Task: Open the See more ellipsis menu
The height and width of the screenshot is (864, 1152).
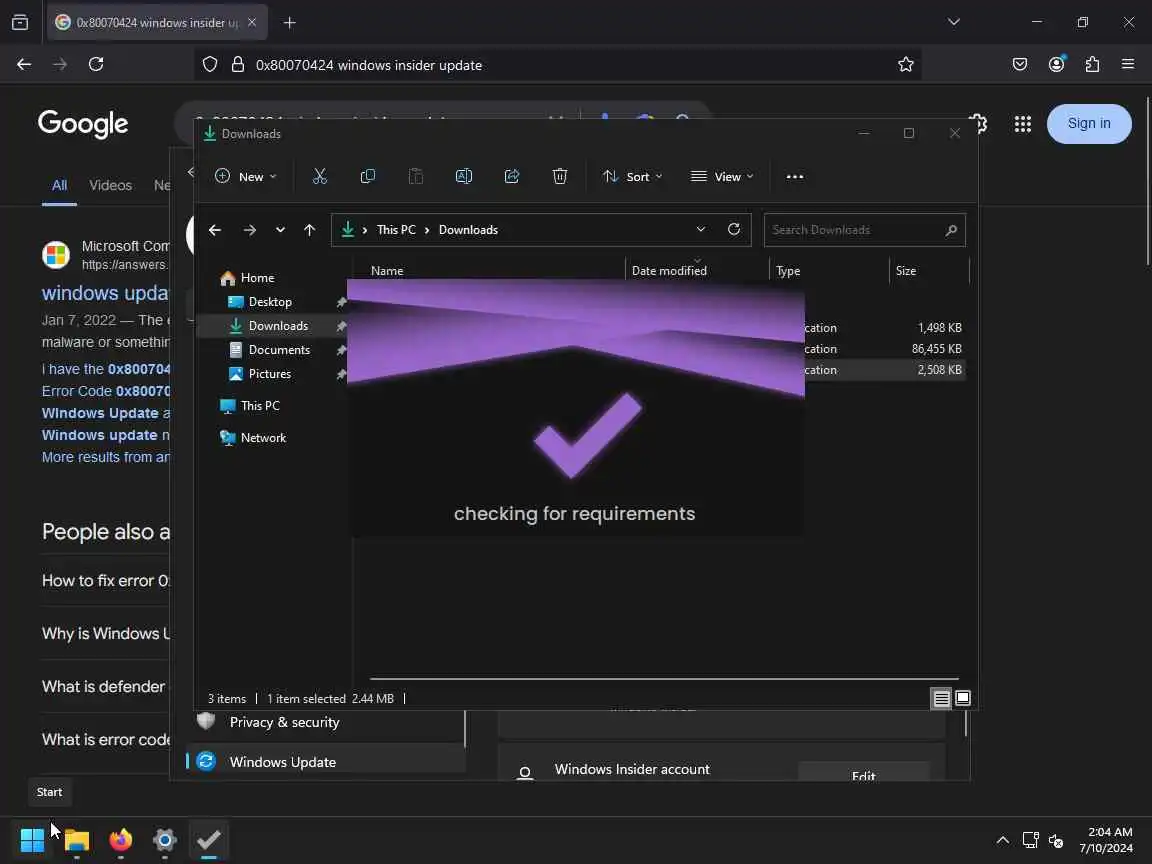Action: (x=795, y=176)
